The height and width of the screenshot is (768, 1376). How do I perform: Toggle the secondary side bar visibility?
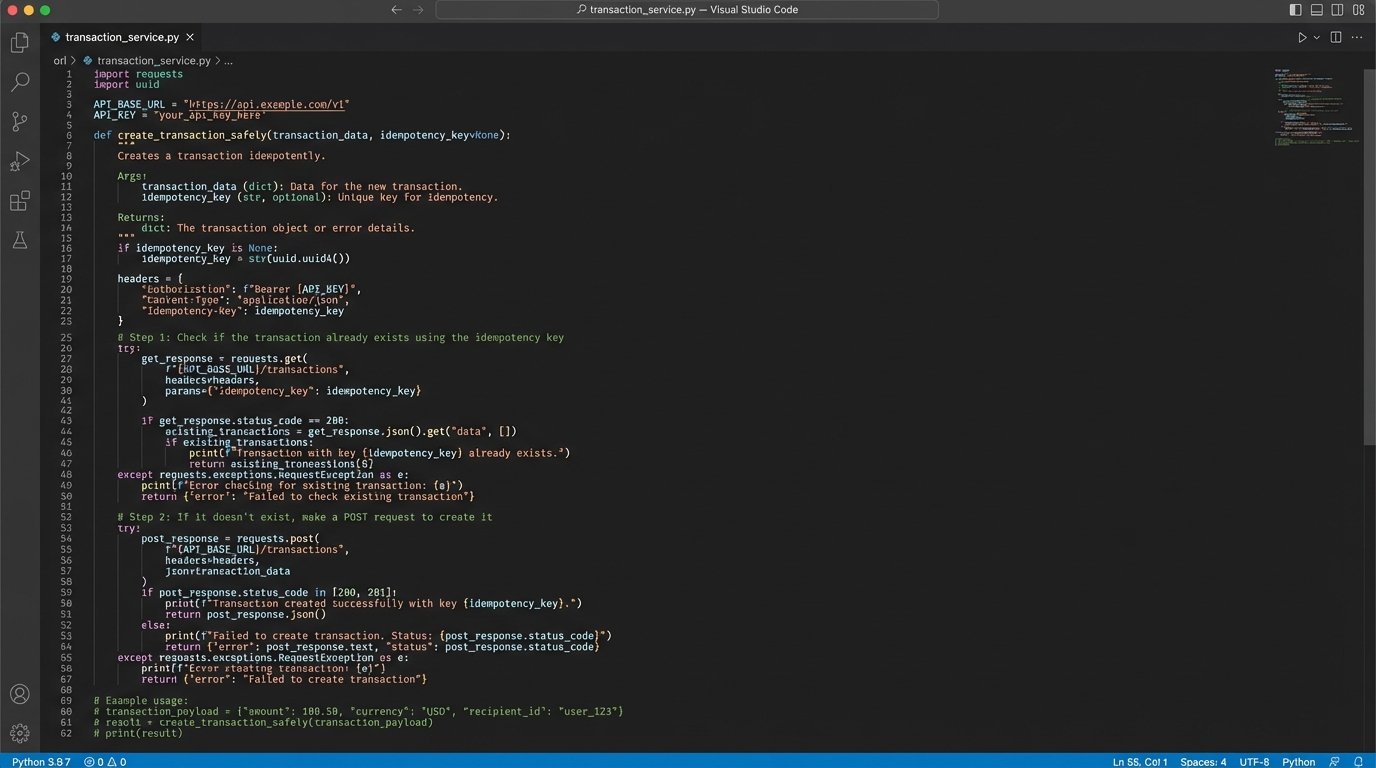(1338, 10)
